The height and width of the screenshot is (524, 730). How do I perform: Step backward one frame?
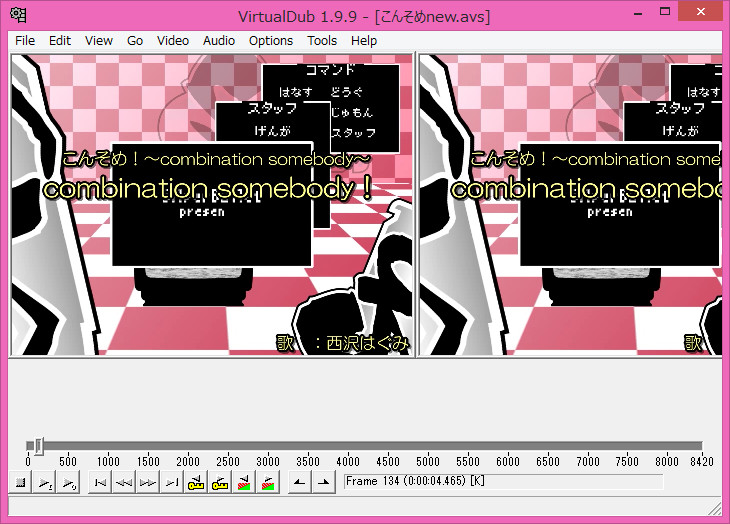click(x=124, y=482)
